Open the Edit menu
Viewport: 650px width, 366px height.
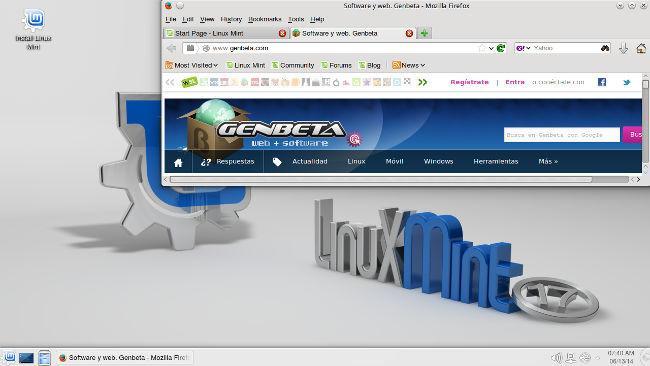(188, 19)
